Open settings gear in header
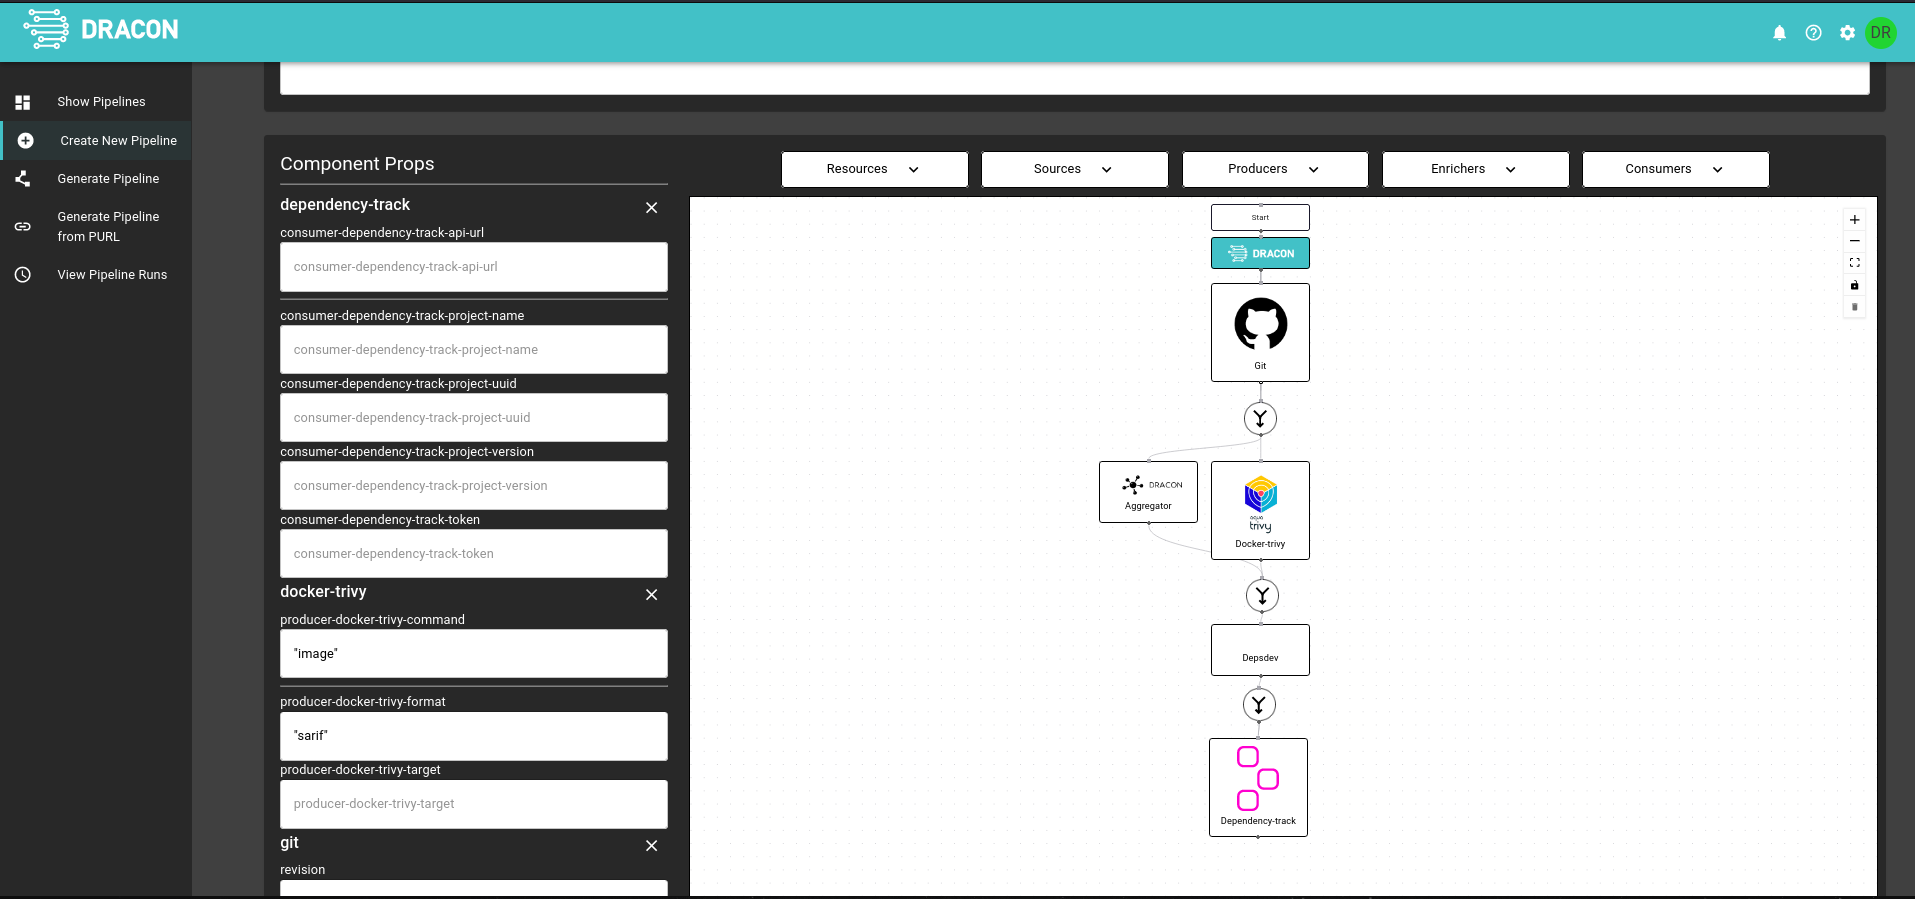This screenshot has height=899, width=1915. click(1847, 33)
